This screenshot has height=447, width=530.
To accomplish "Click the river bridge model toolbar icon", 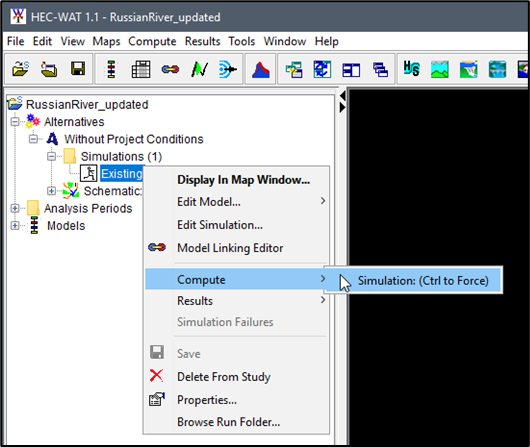I will (497, 69).
